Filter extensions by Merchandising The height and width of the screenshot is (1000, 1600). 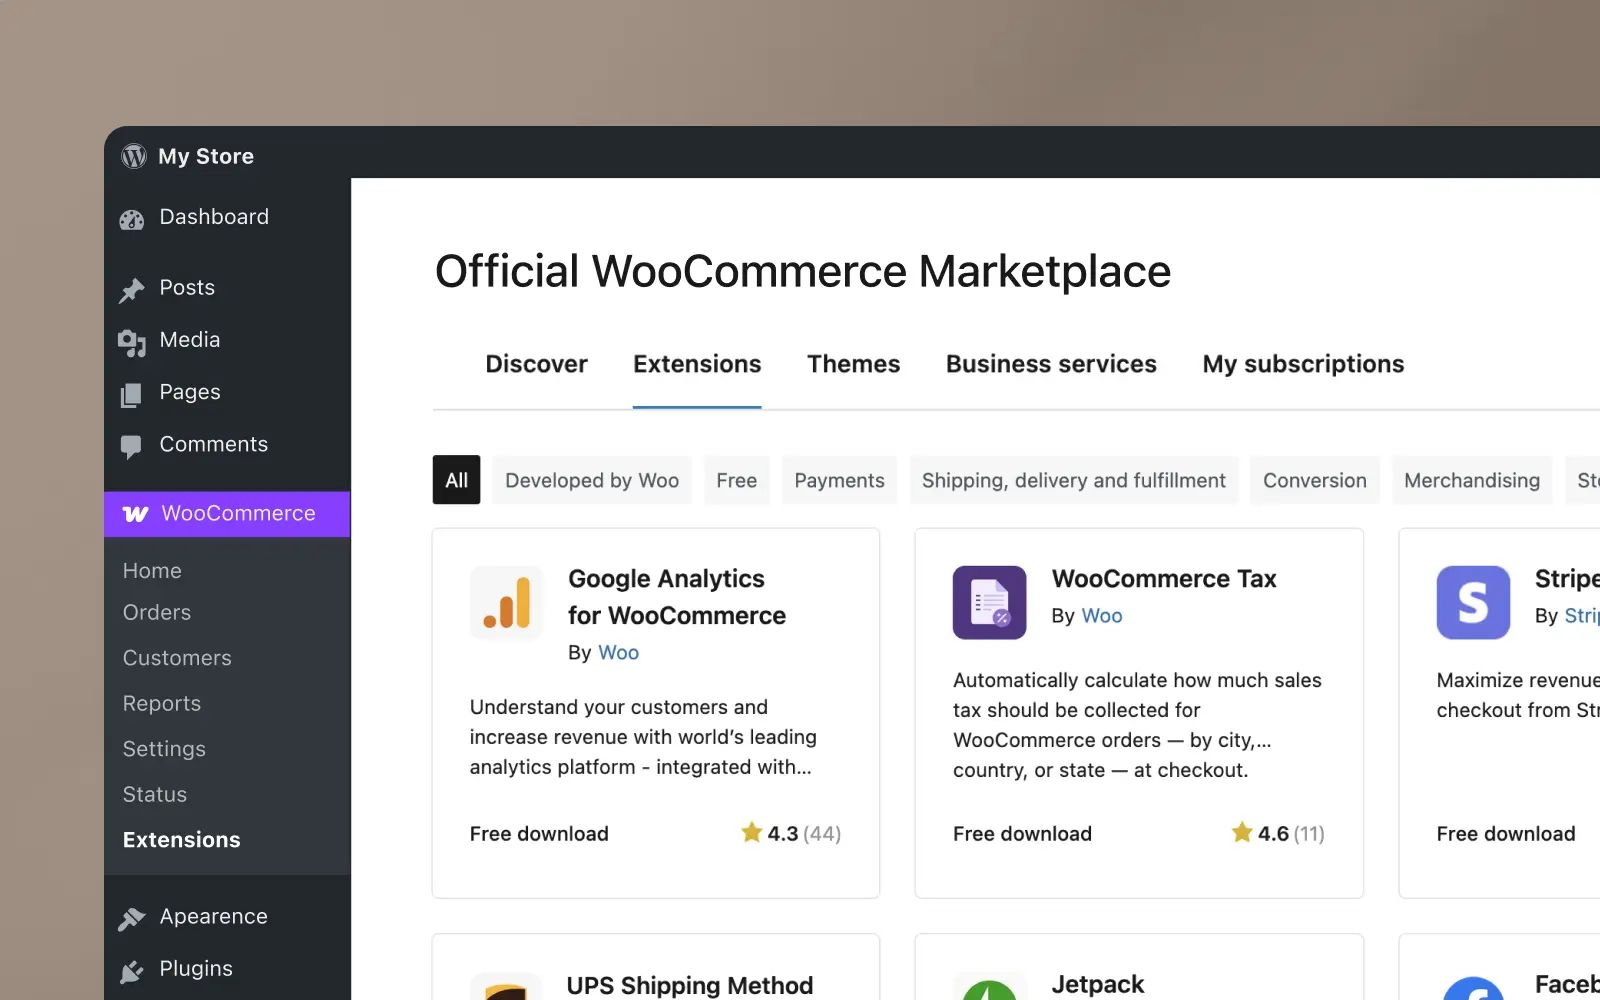[1472, 480]
